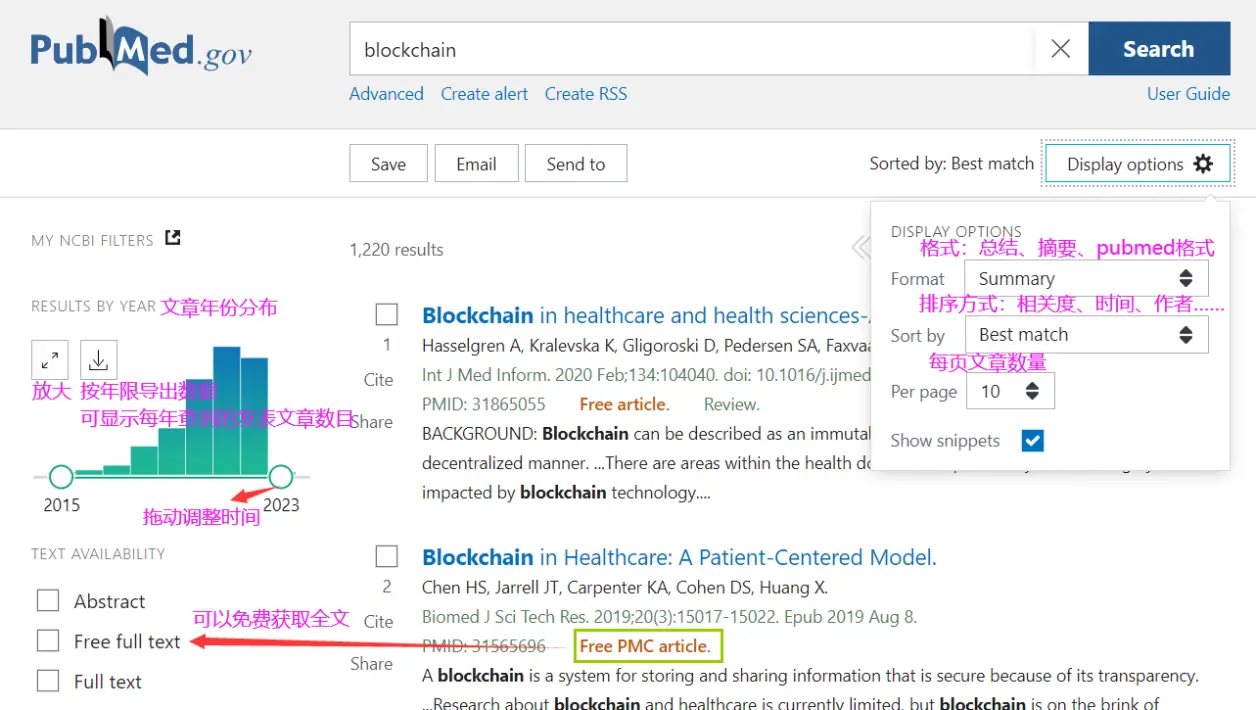Click the Display options gear icon
1256x710 pixels.
pos(1203,164)
